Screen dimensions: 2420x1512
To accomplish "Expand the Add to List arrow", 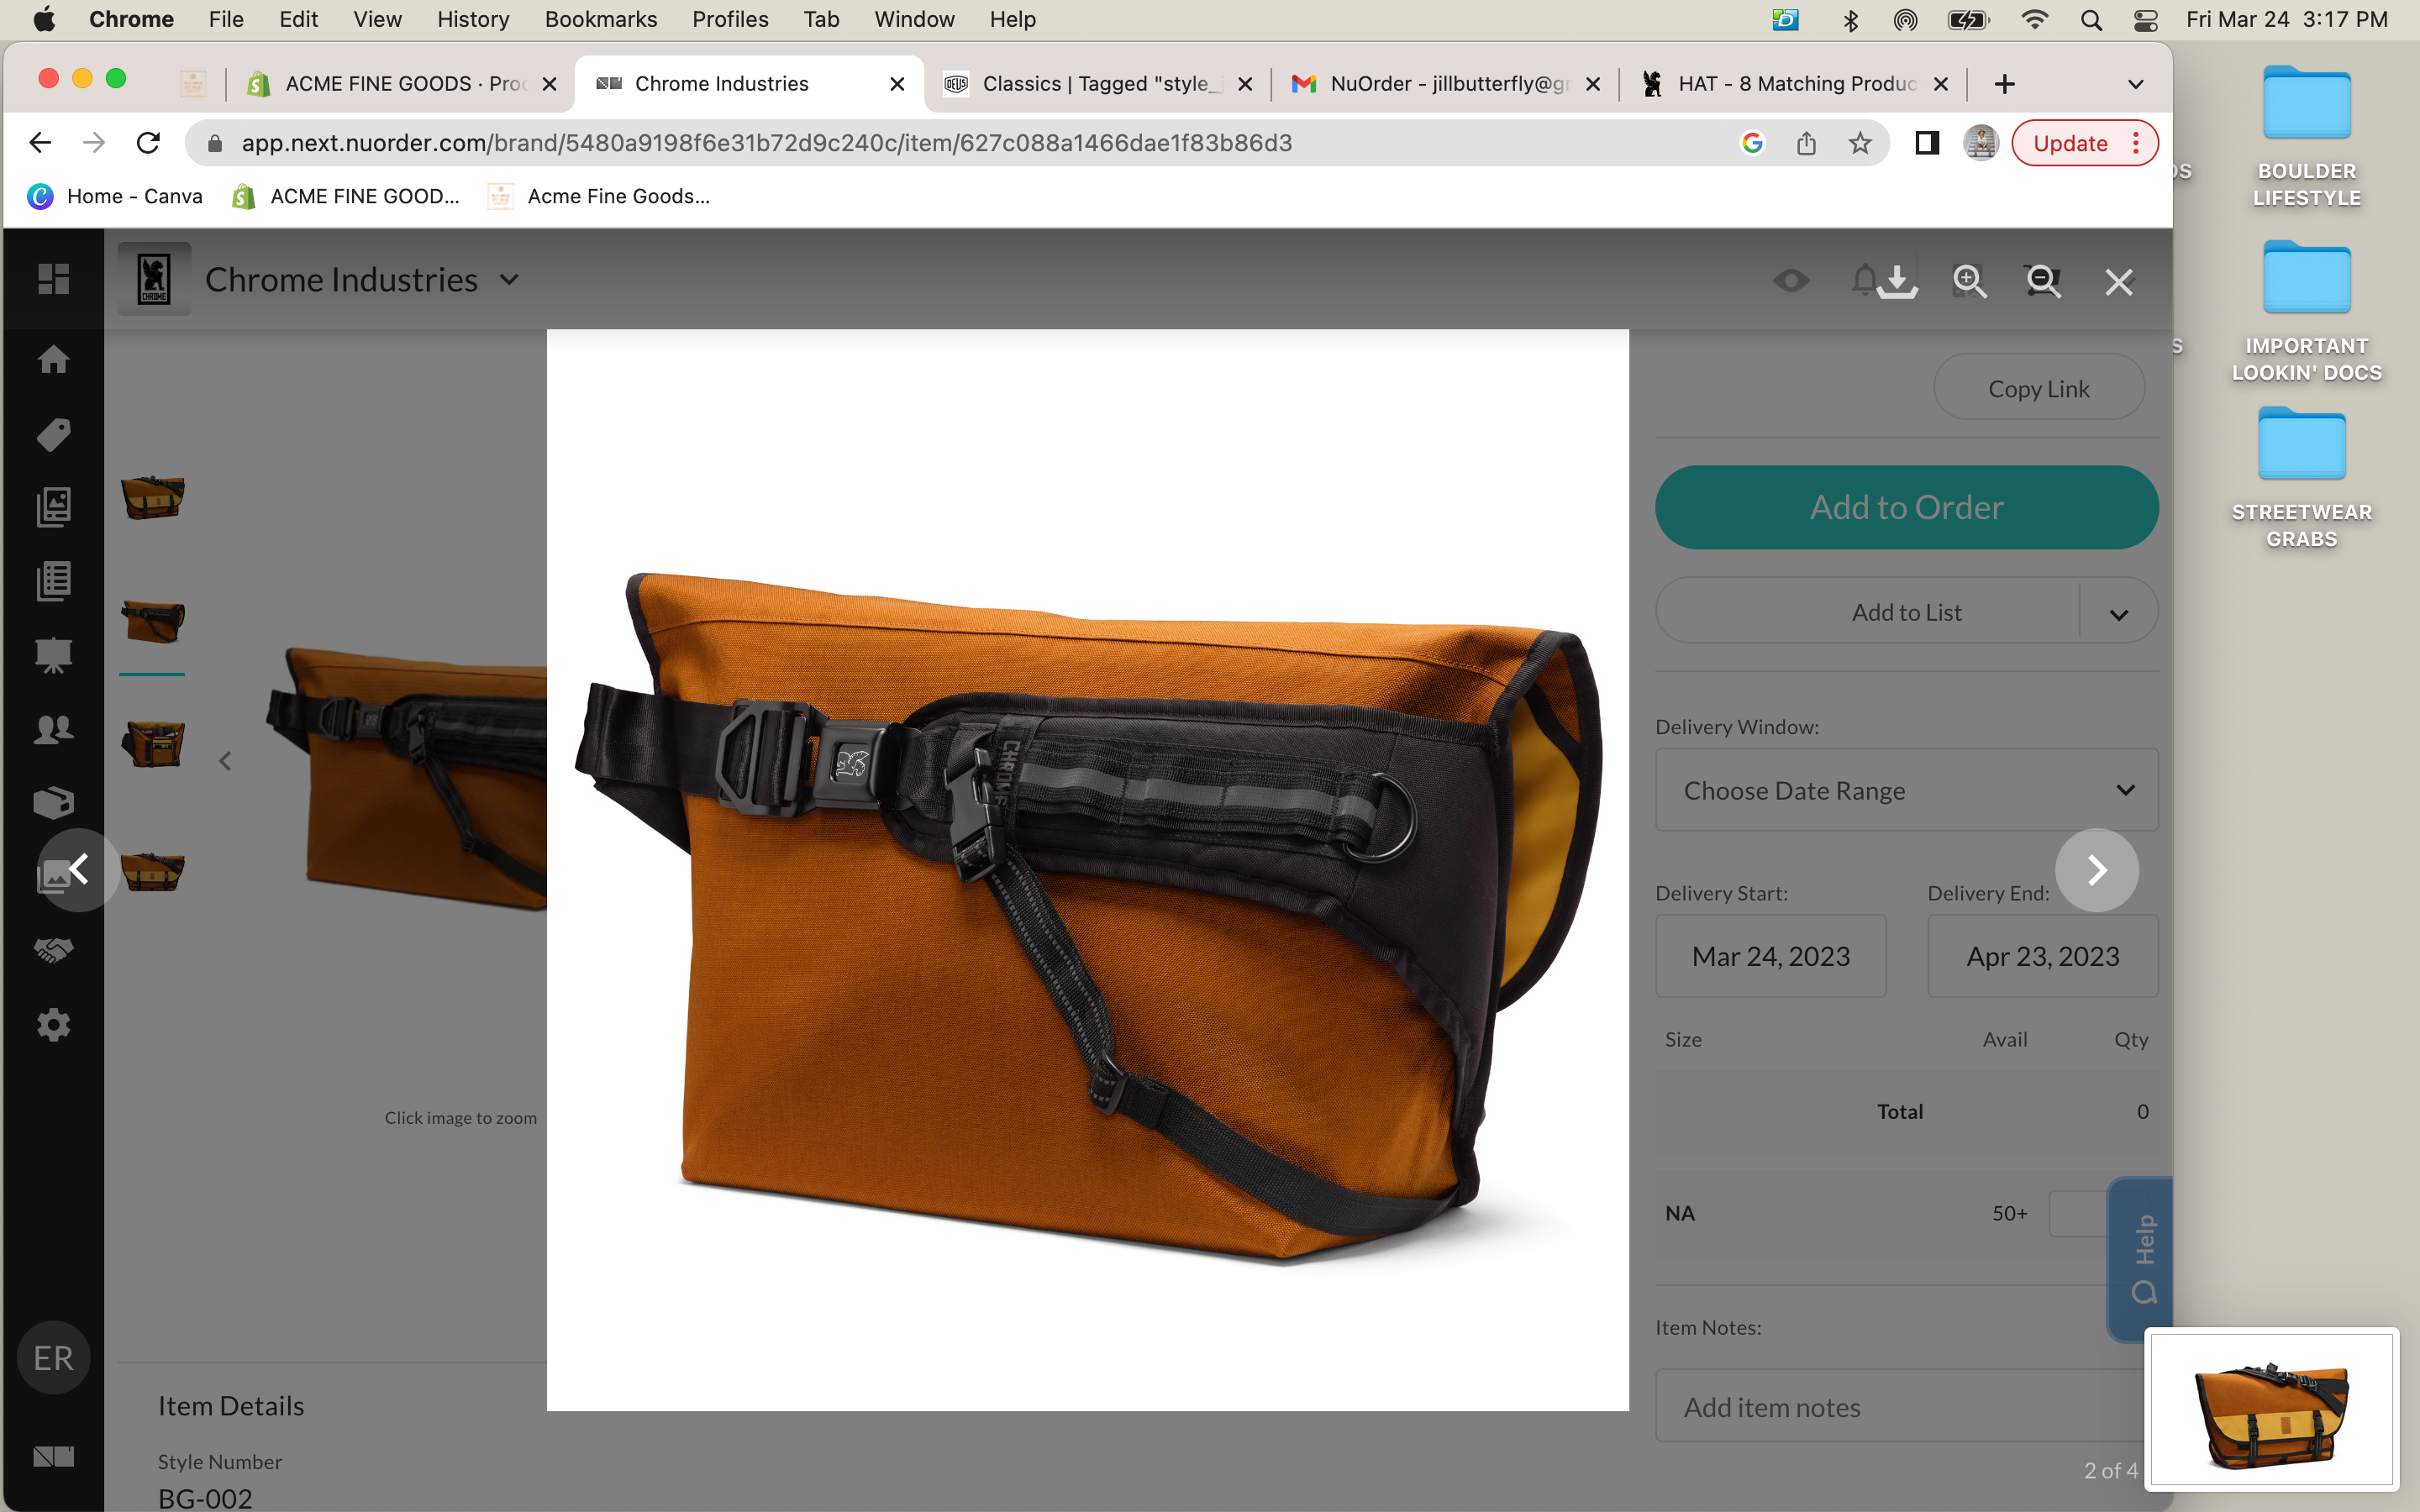I will (x=2118, y=613).
